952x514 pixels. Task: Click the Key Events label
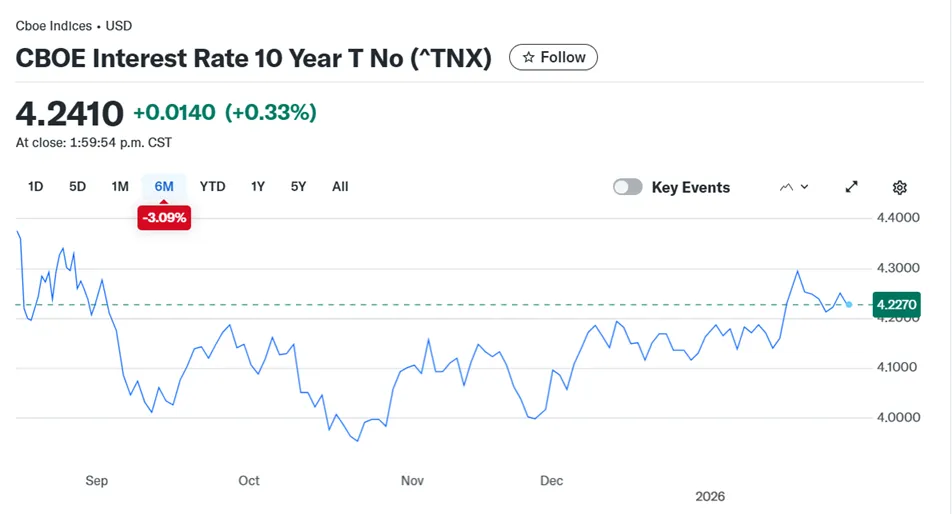(691, 188)
